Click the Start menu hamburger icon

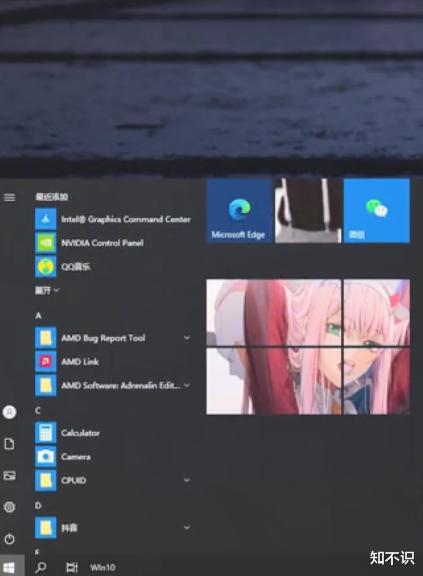10,197
